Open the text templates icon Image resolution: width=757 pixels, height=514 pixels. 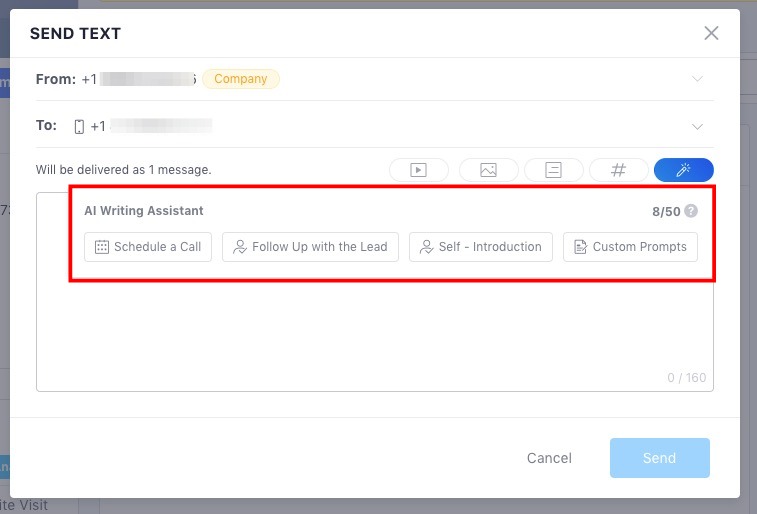pos(553,170)
